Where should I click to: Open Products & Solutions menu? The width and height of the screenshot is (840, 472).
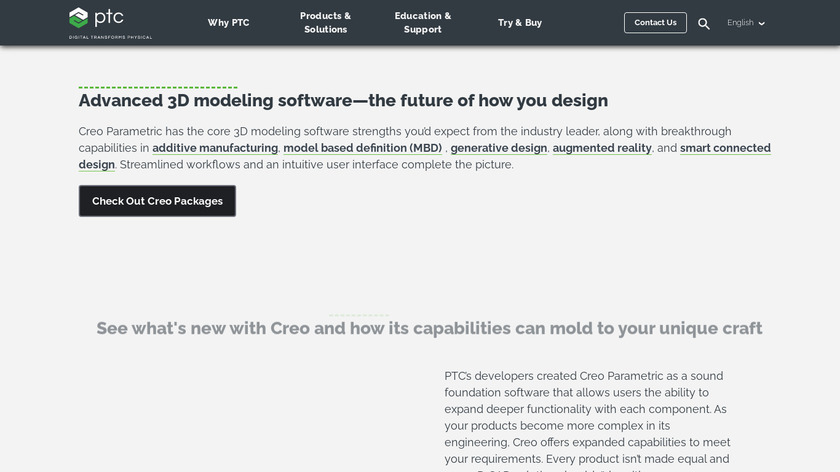pyautogui.click(x=325, y=23)
